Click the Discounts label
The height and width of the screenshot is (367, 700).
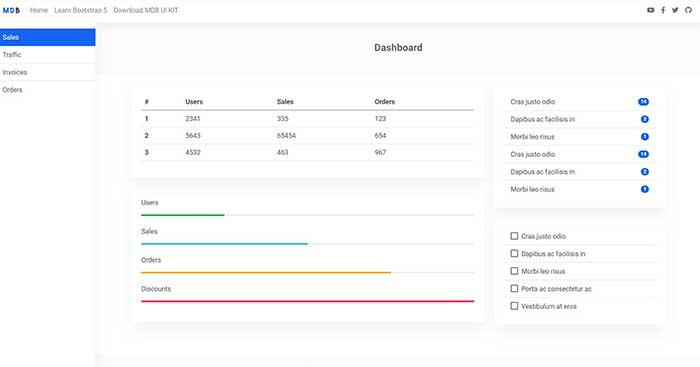(x=156, y=289)
